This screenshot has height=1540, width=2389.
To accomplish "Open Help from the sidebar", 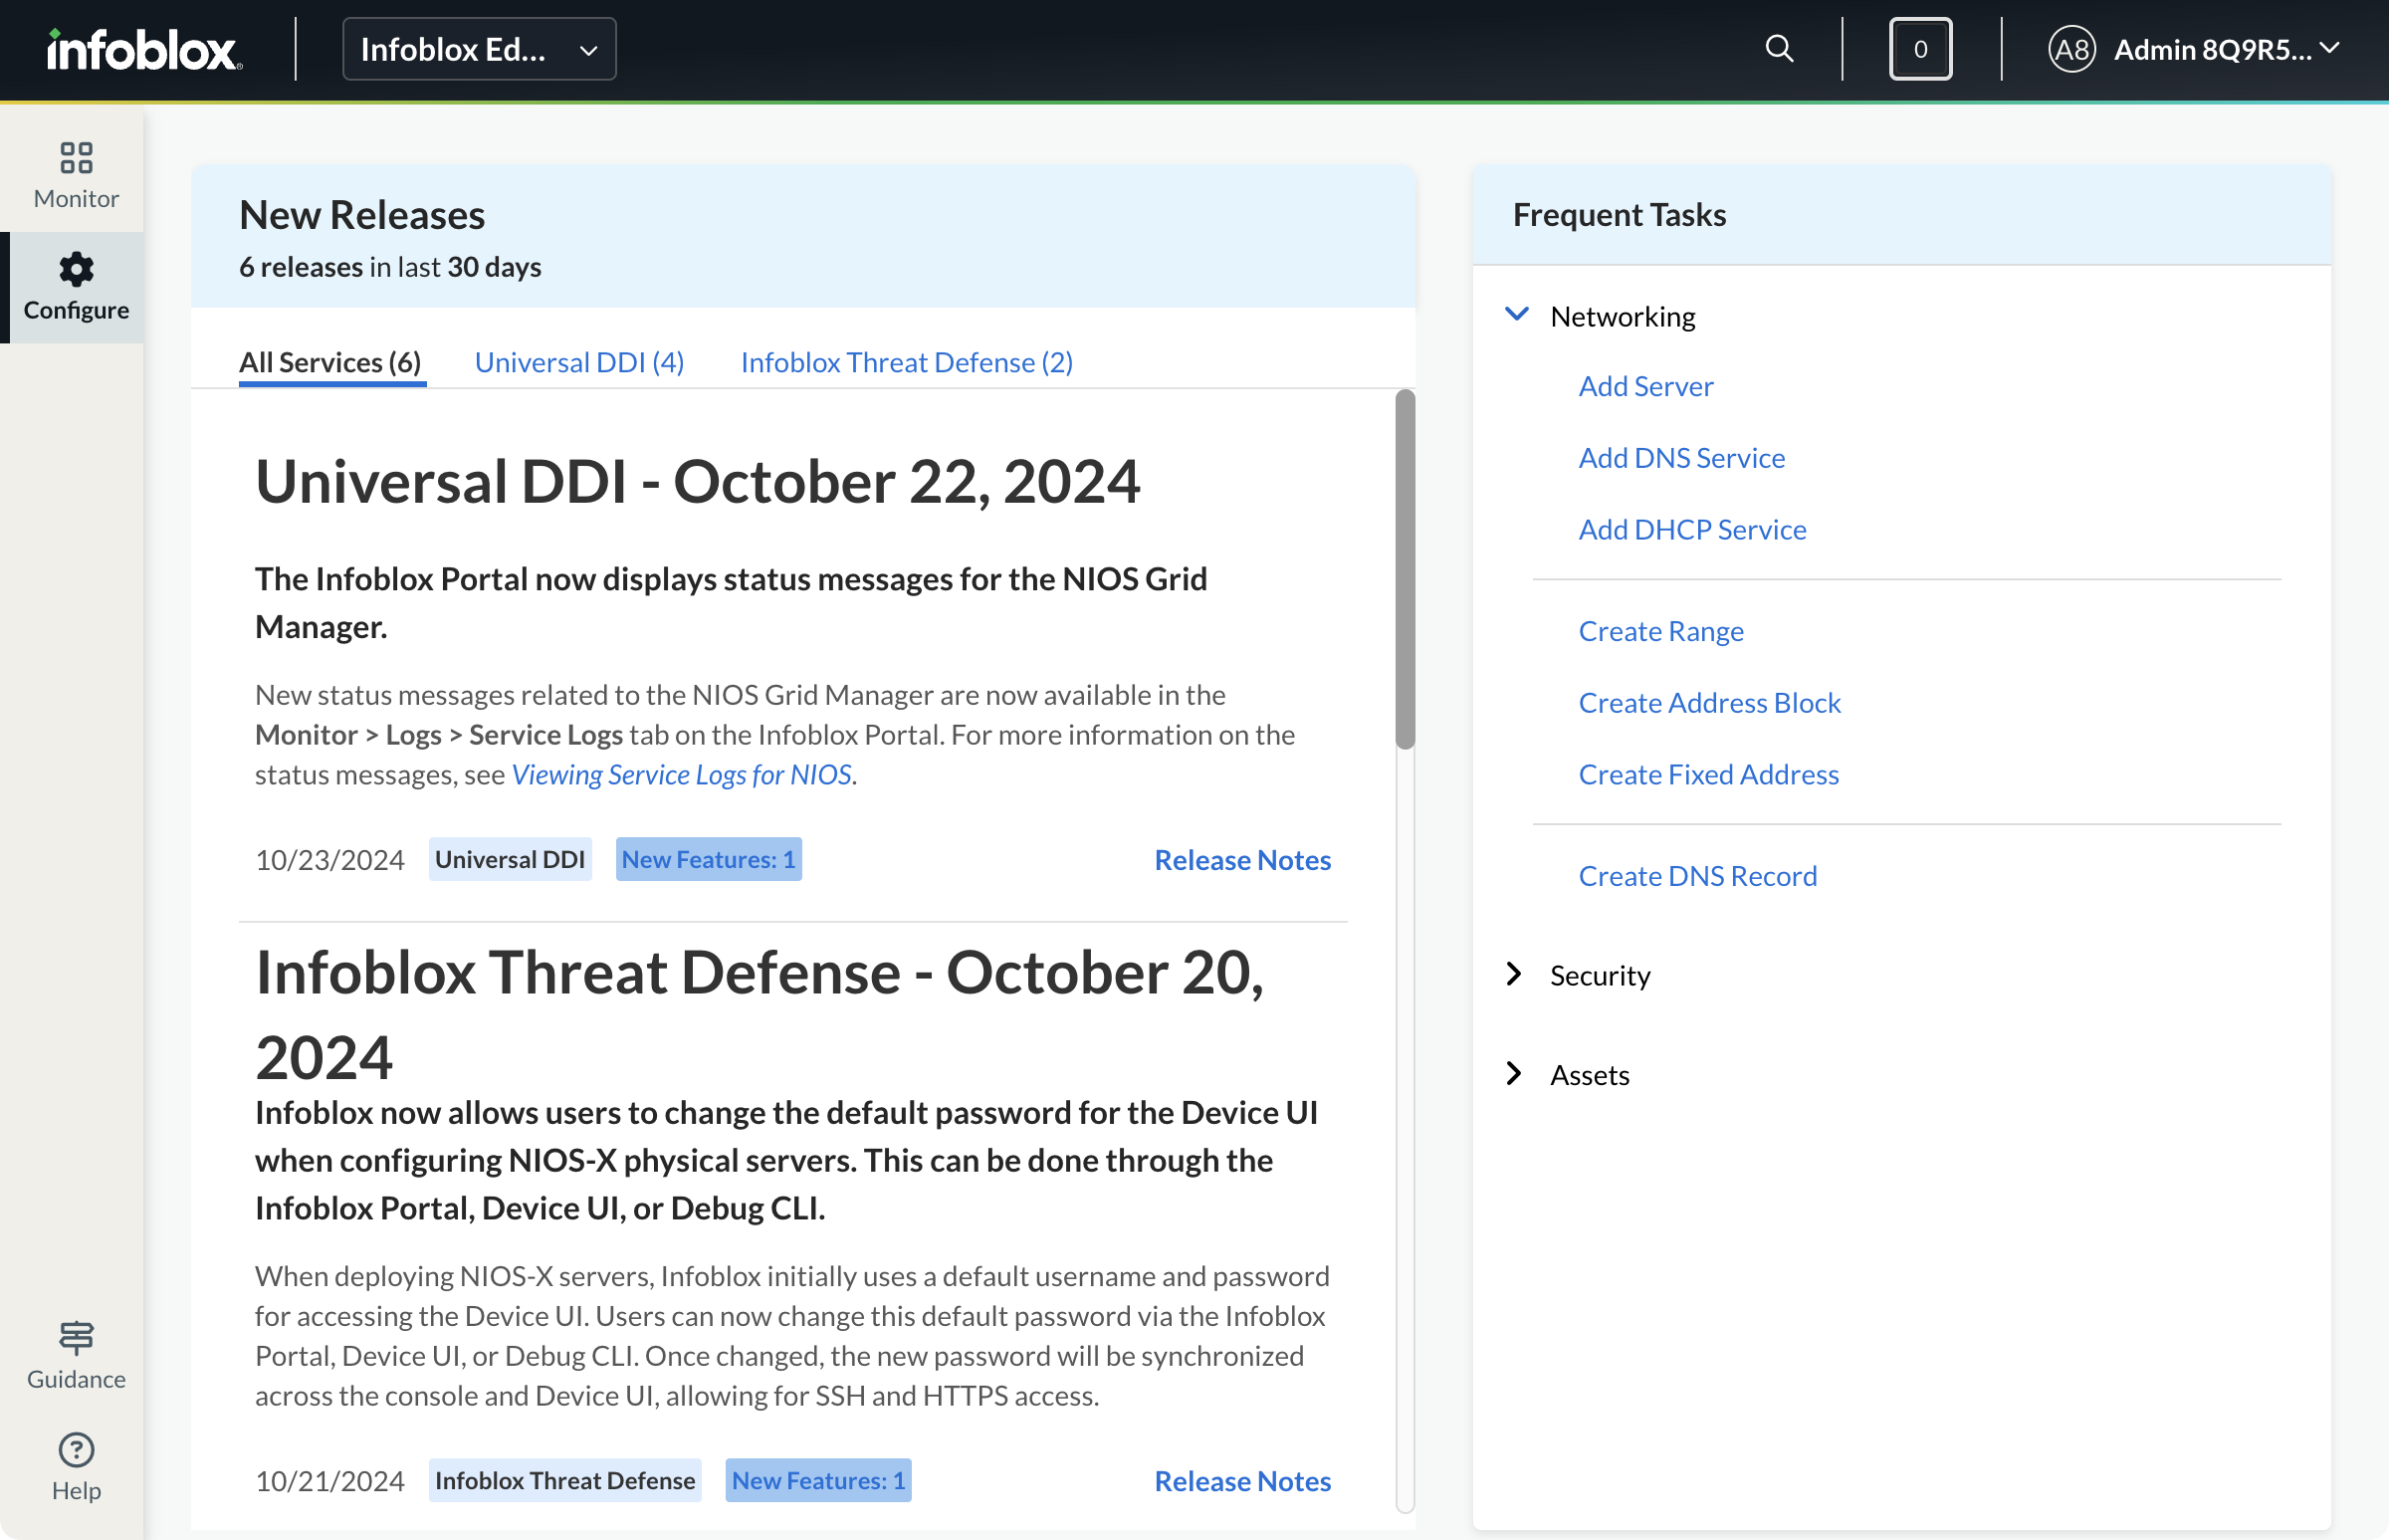I will (74, 1466).
